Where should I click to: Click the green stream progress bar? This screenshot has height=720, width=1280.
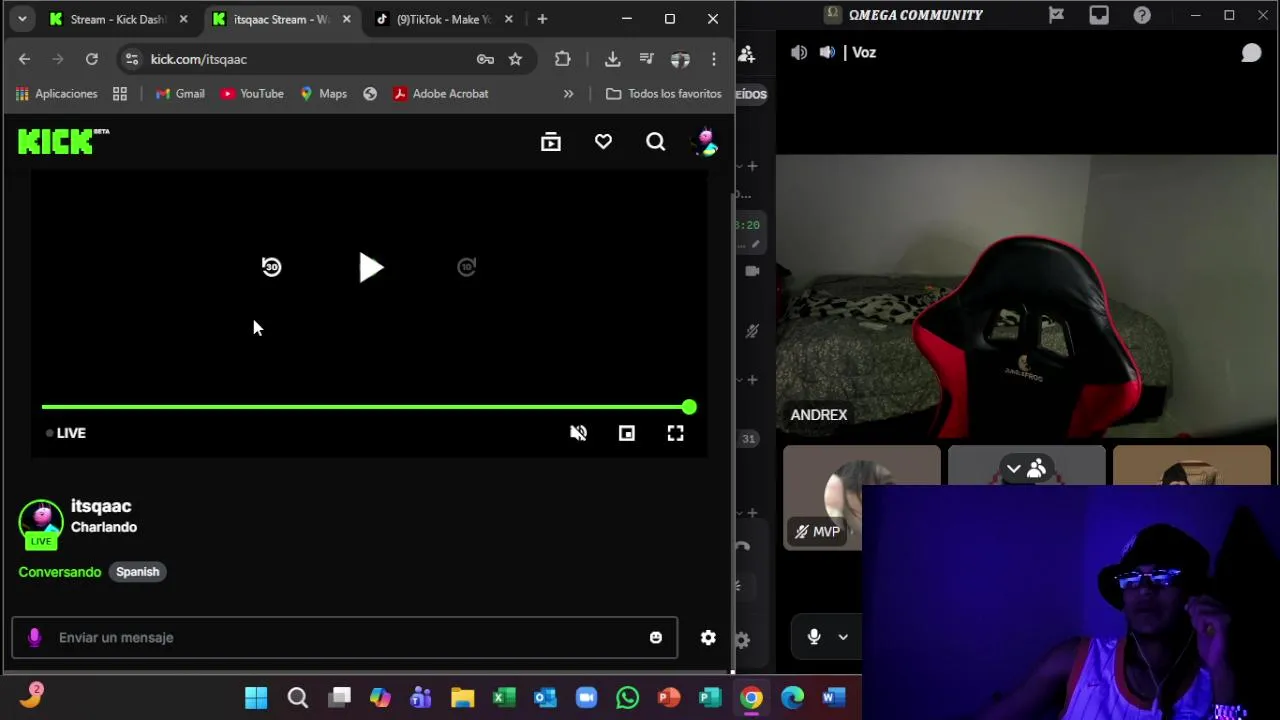pos(365,407)
